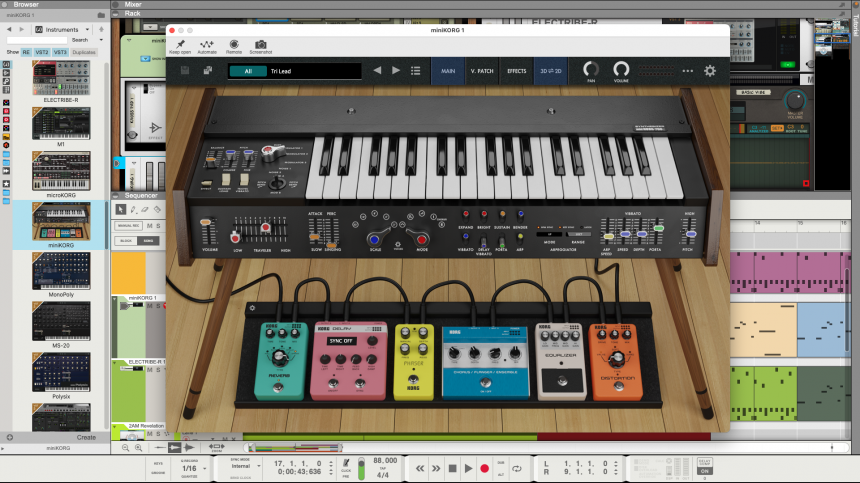Click the copy preset icon beside save
The height and width of the screenshot is (483, 860).
tap(207, 71)
